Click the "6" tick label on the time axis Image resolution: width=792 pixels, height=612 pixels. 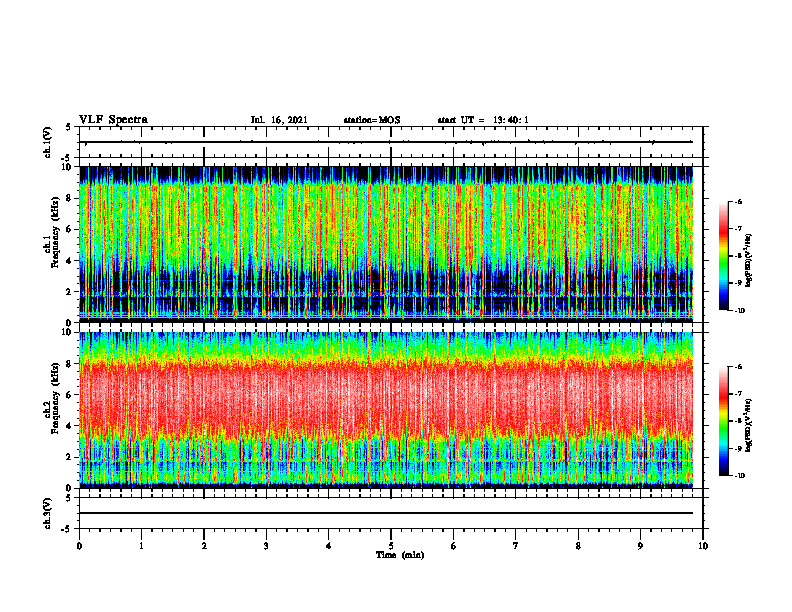[x=454, y=546]
